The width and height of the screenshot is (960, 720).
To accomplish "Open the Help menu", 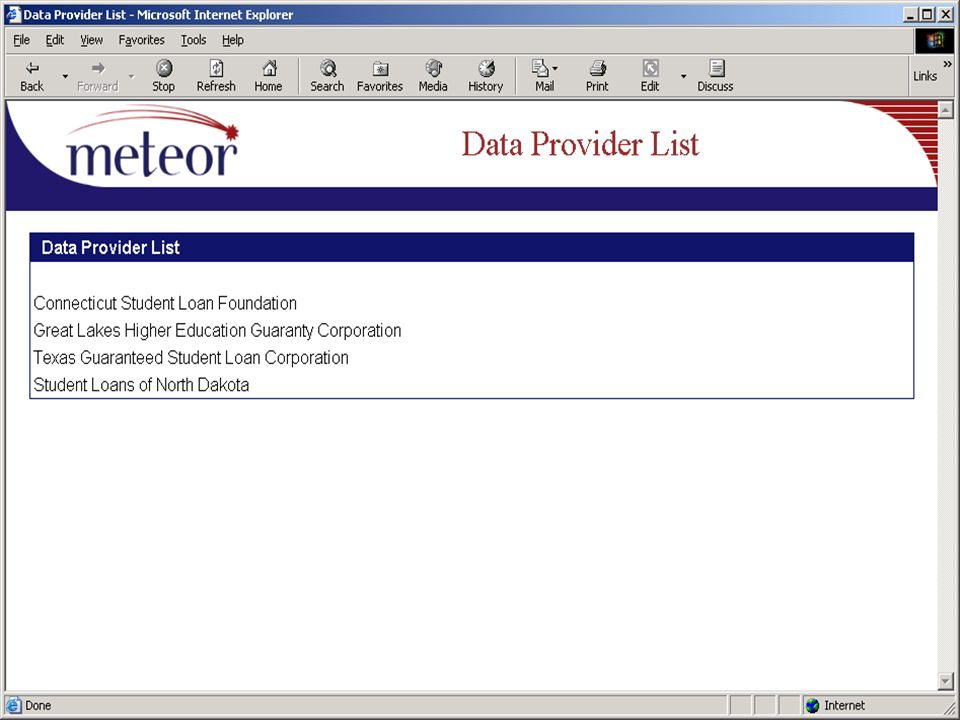I will (233, 40).
